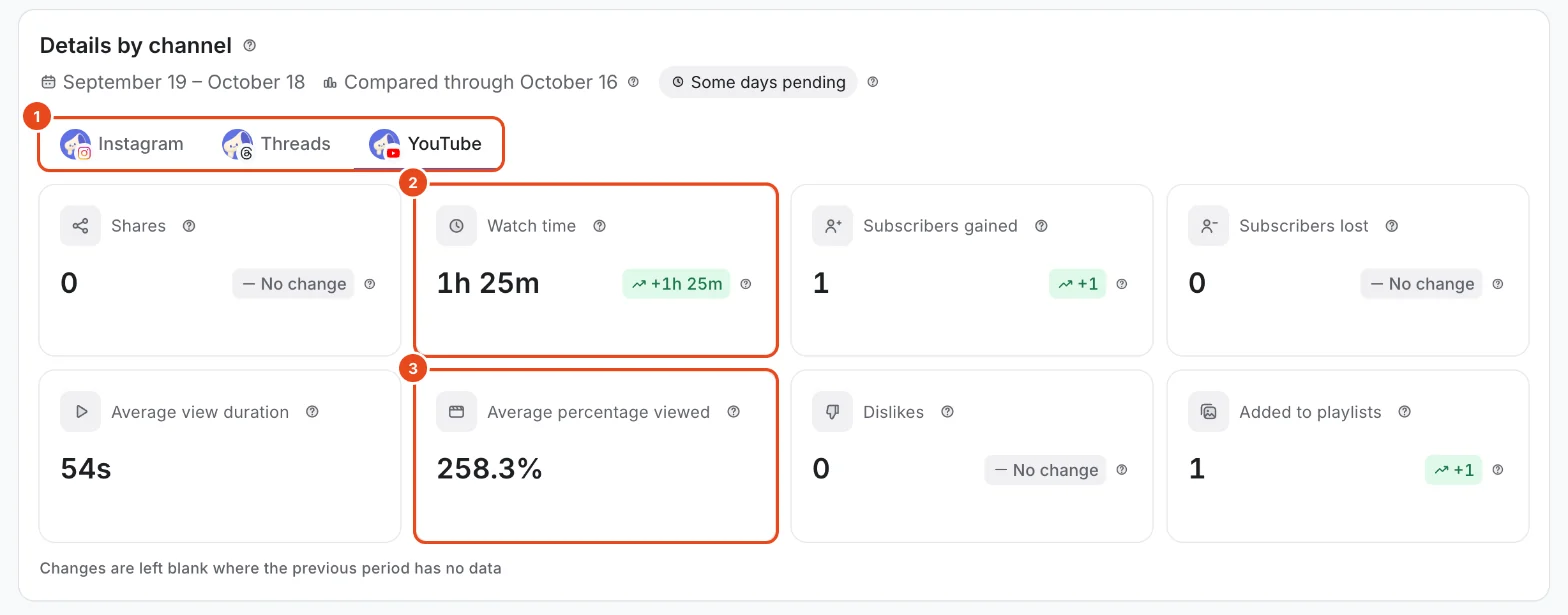The width and height of the screenshot is (1568, 615).
Task: Click the bar chart icon before Compared through October 16
Action: (330, 82)
